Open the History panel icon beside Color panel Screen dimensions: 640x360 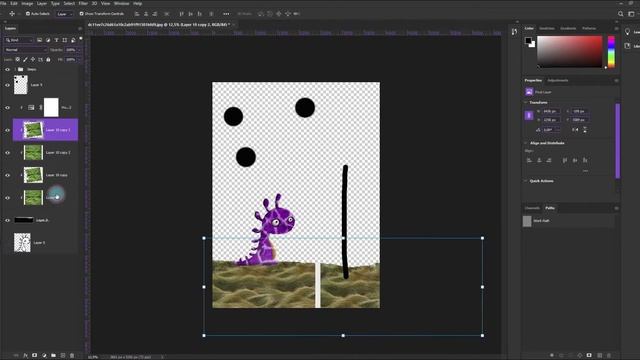tap(514, 32)
